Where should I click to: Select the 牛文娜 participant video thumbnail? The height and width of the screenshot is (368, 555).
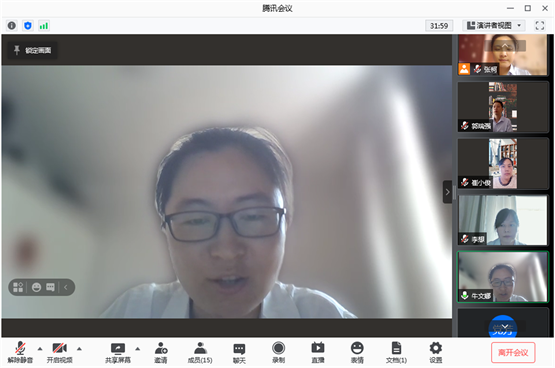[503, 277]
